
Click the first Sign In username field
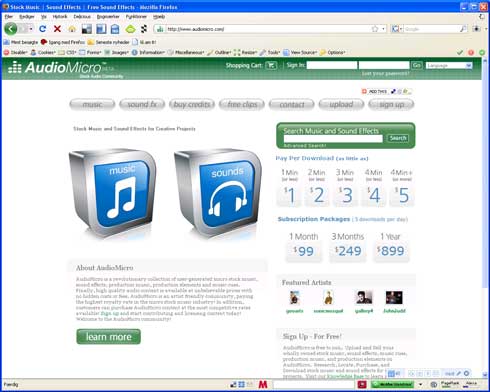(332, 65)
